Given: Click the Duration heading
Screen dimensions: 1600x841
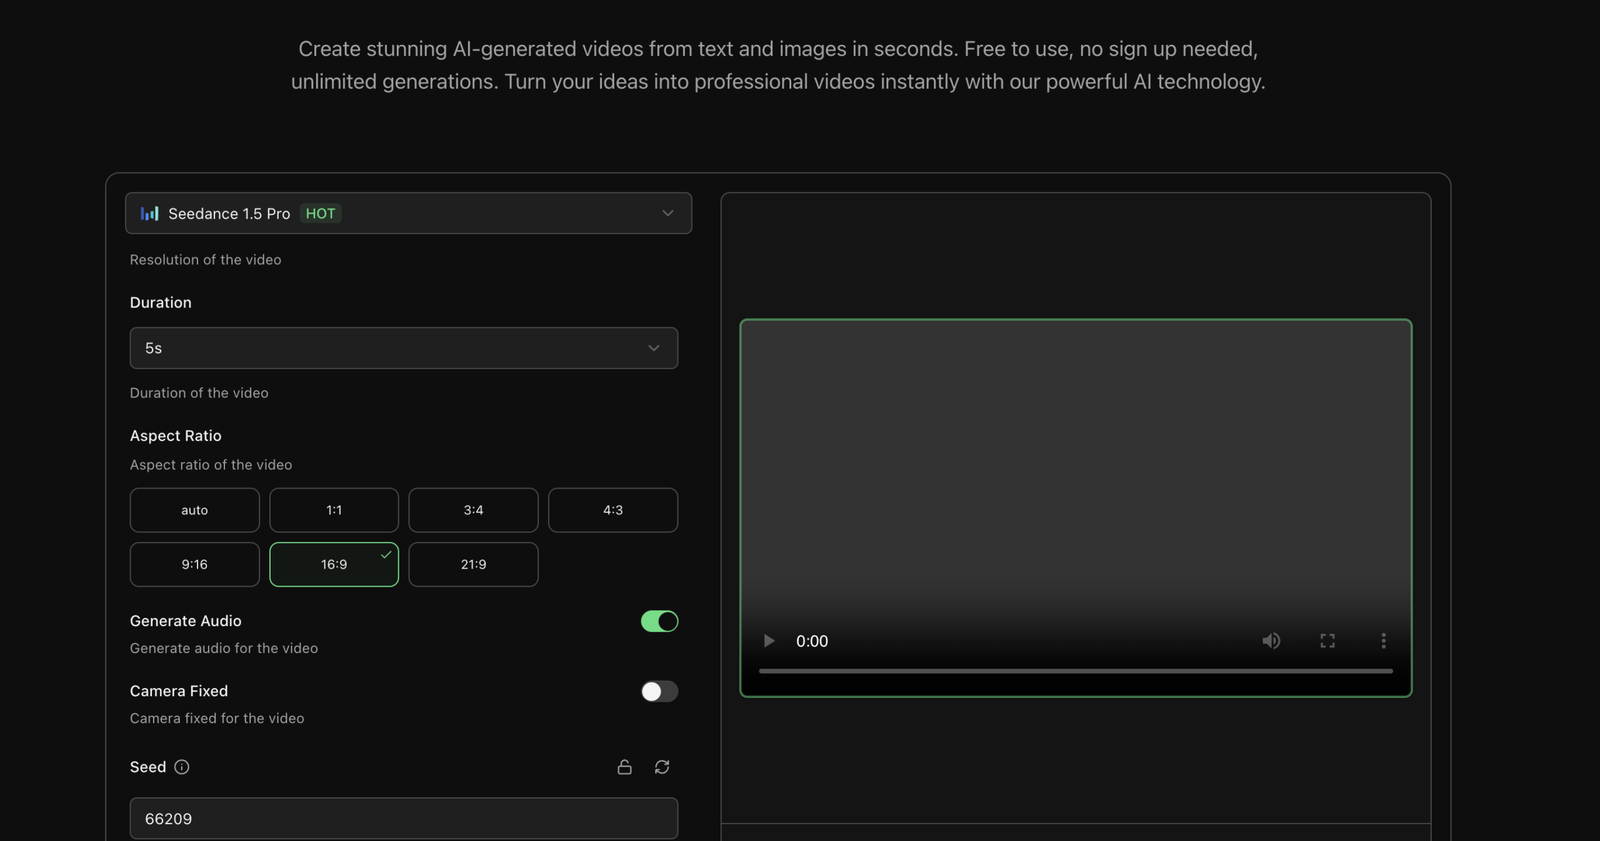Looking at the screenshot, I should pos(161,302).
